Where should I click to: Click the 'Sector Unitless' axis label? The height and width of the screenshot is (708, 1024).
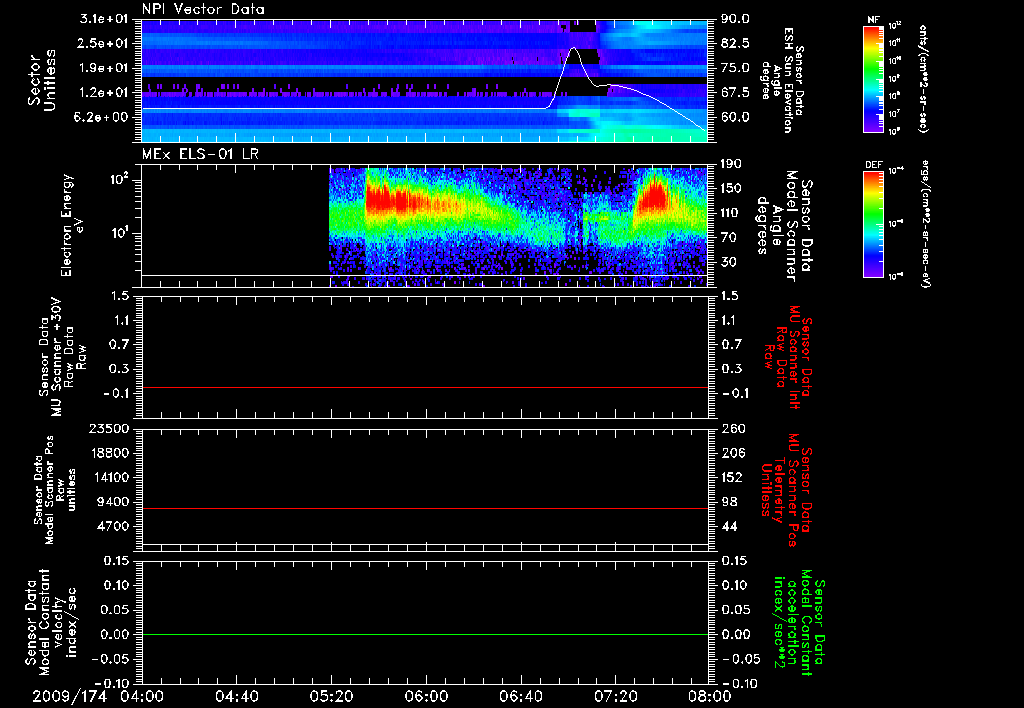pos(42,80)
